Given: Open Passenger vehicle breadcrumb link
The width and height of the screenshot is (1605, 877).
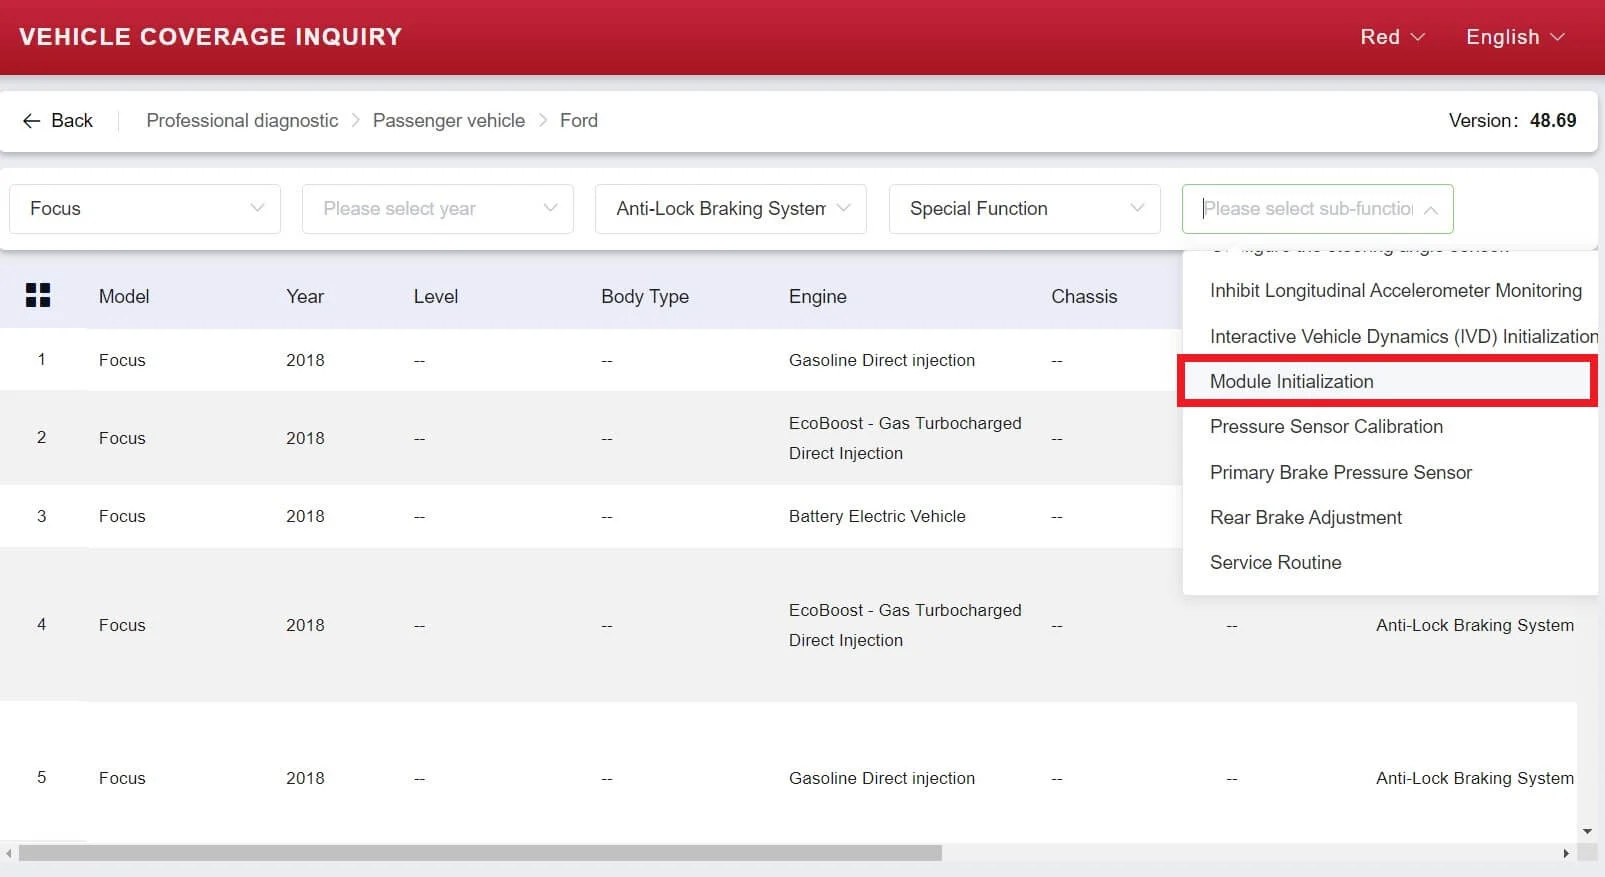Looking at the screenshot, I should (448, 121).
